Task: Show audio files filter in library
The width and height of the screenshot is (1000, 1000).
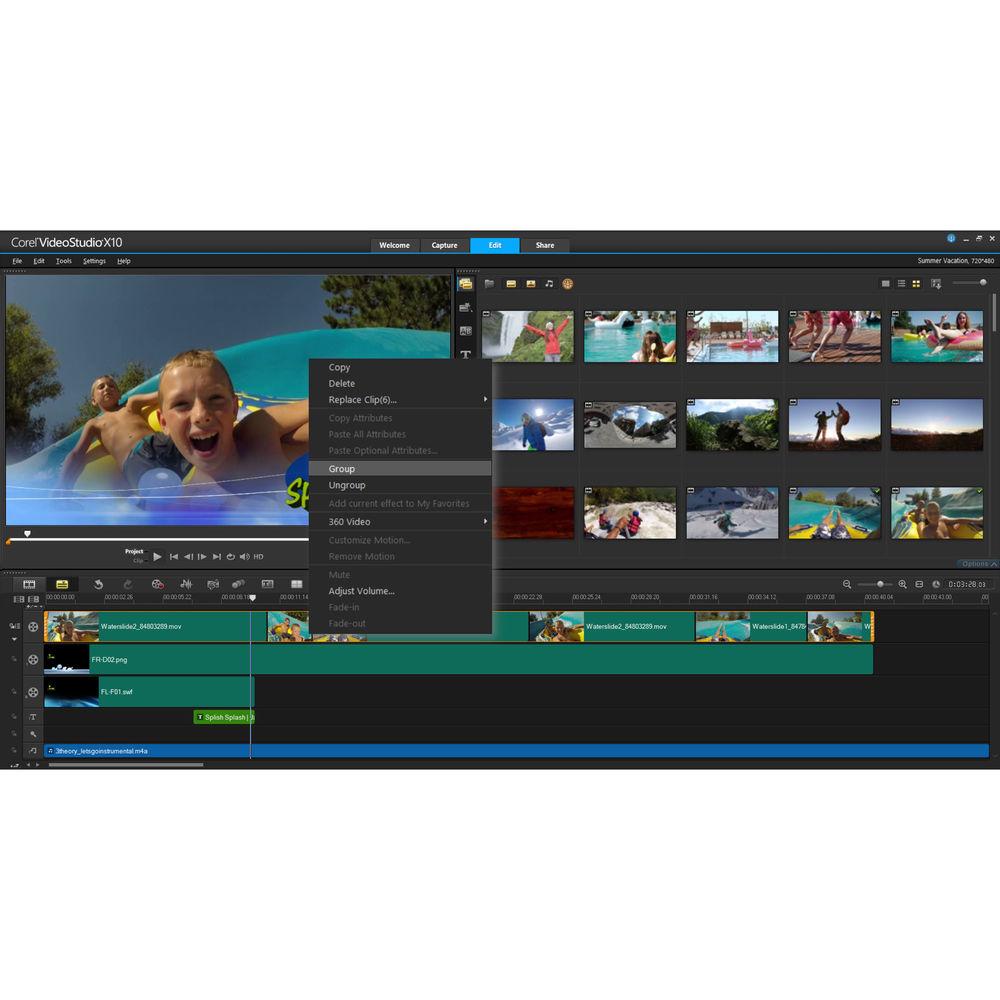Action: [x=549, y=284]
